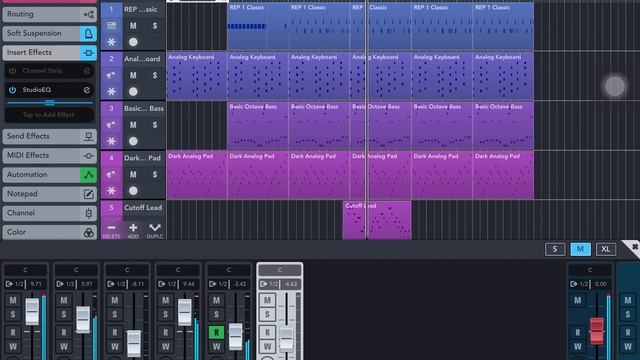Open the Channel Strip editor icon
This screenshot has width=640, height=360.
tap(87, 71)
